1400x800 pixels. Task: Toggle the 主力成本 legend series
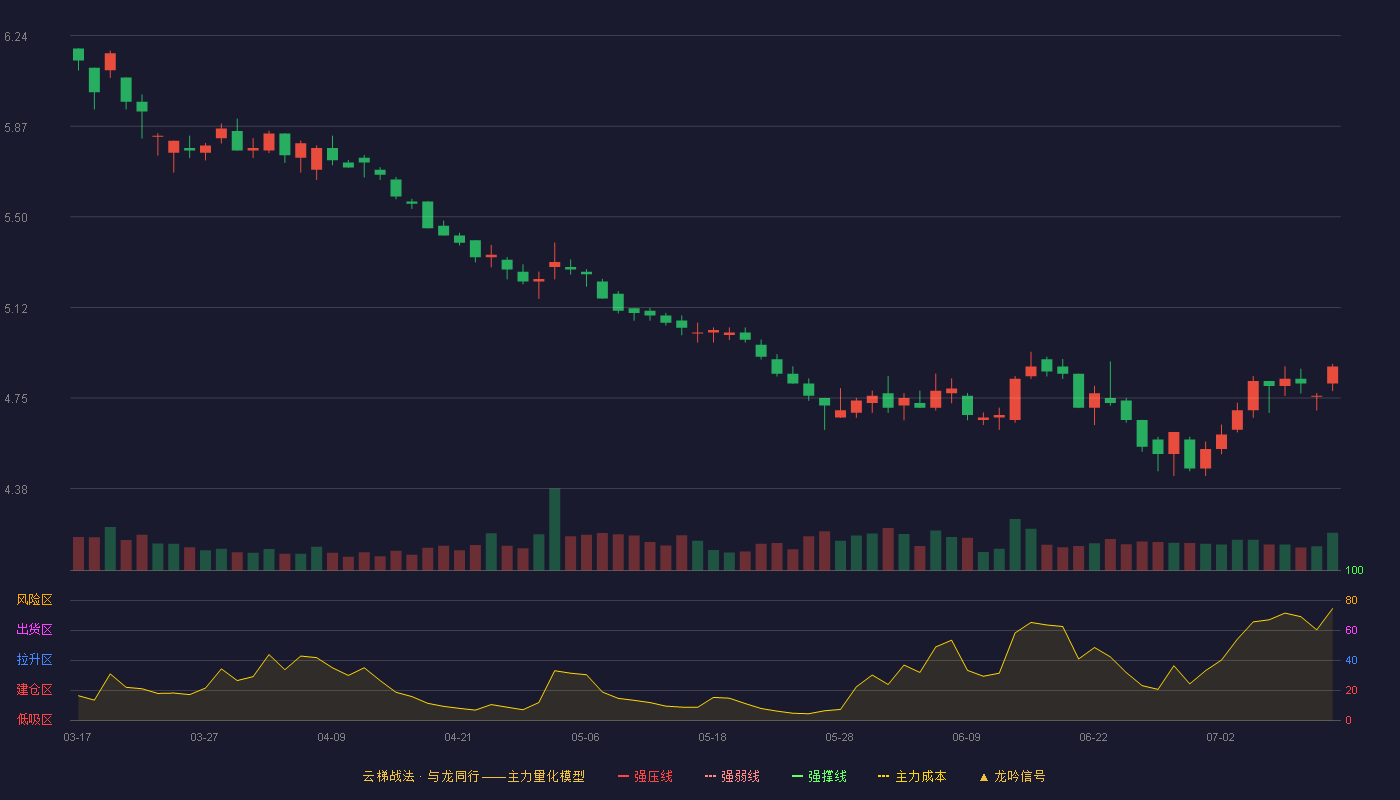coord(920,776)
